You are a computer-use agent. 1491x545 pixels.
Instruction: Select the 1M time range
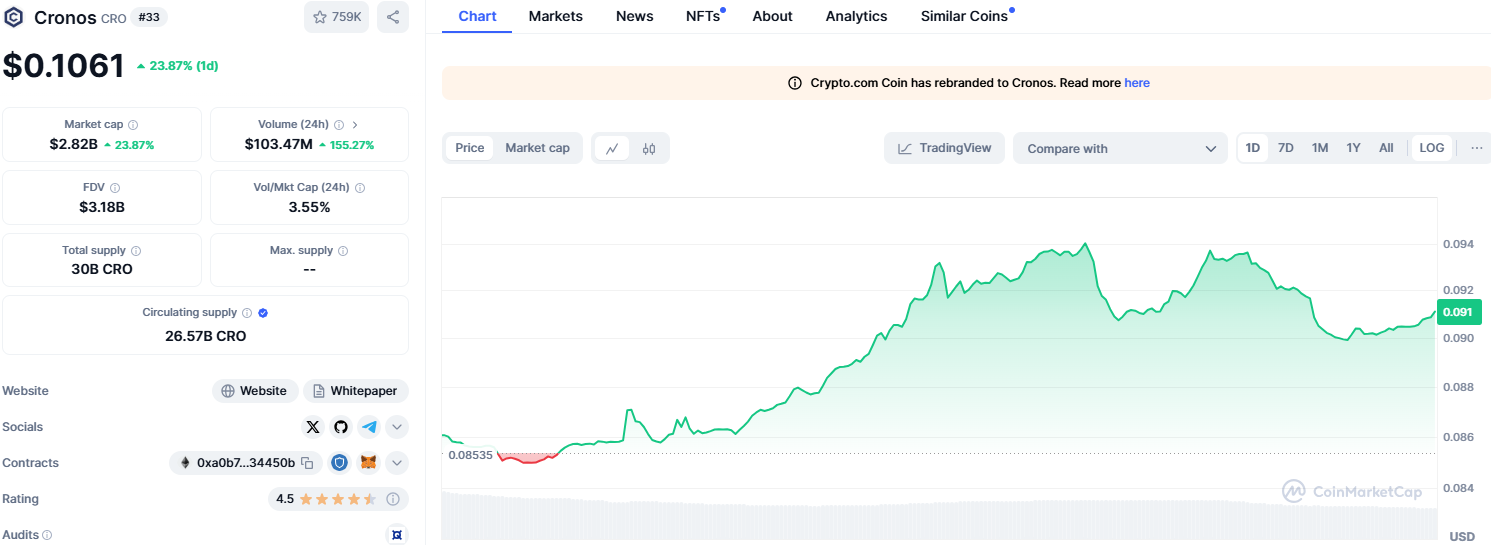(1320, 148)
